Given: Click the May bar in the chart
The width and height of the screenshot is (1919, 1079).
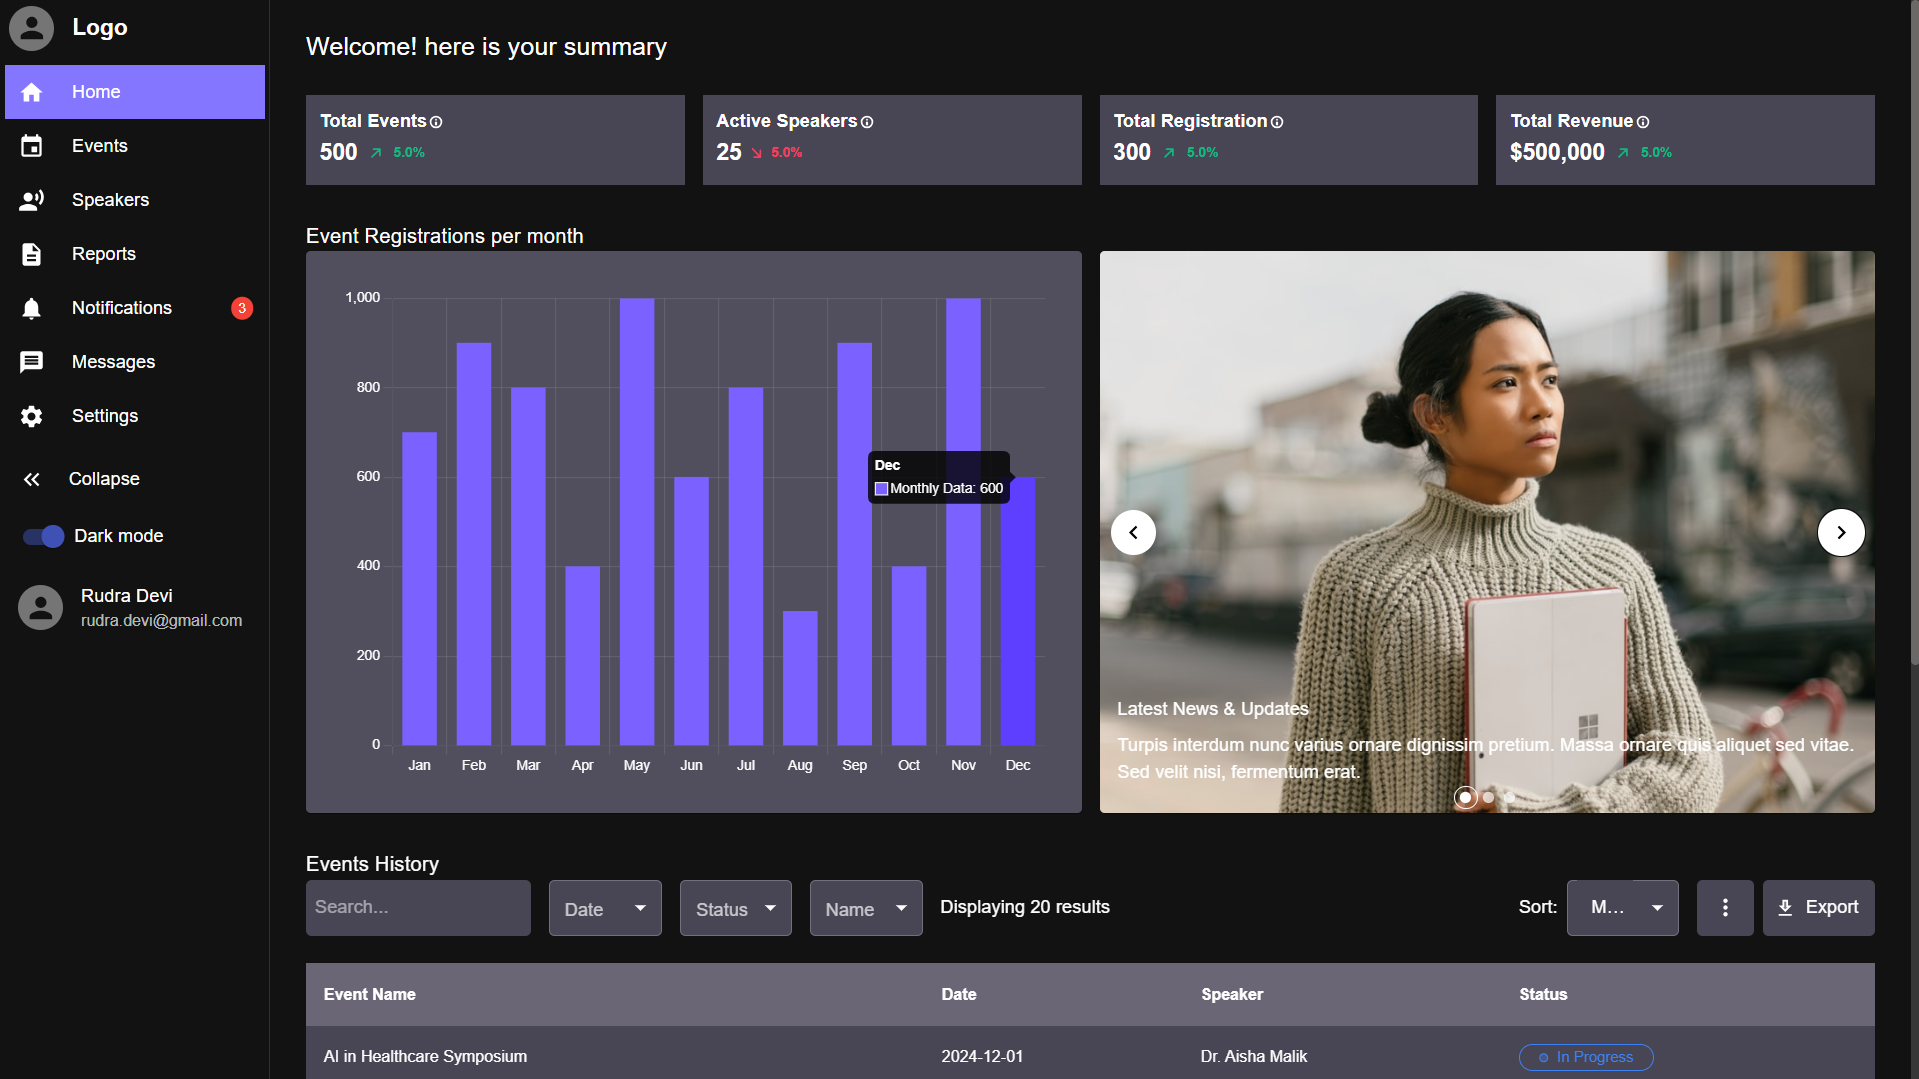Looking at the screenshot, I should (637, 520).
